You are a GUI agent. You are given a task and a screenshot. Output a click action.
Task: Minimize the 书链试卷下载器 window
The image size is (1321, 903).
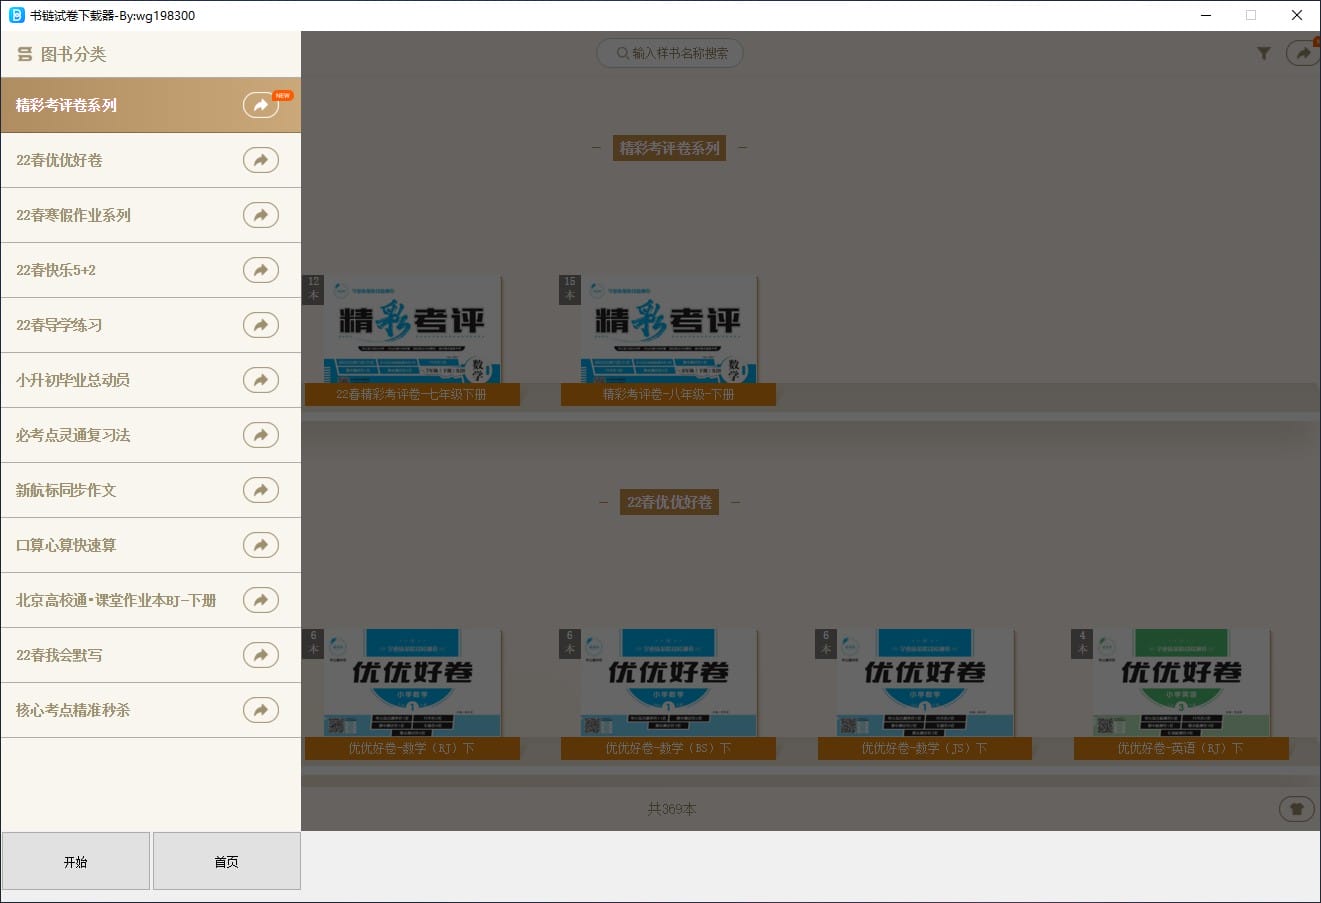tap(1206, 15)
